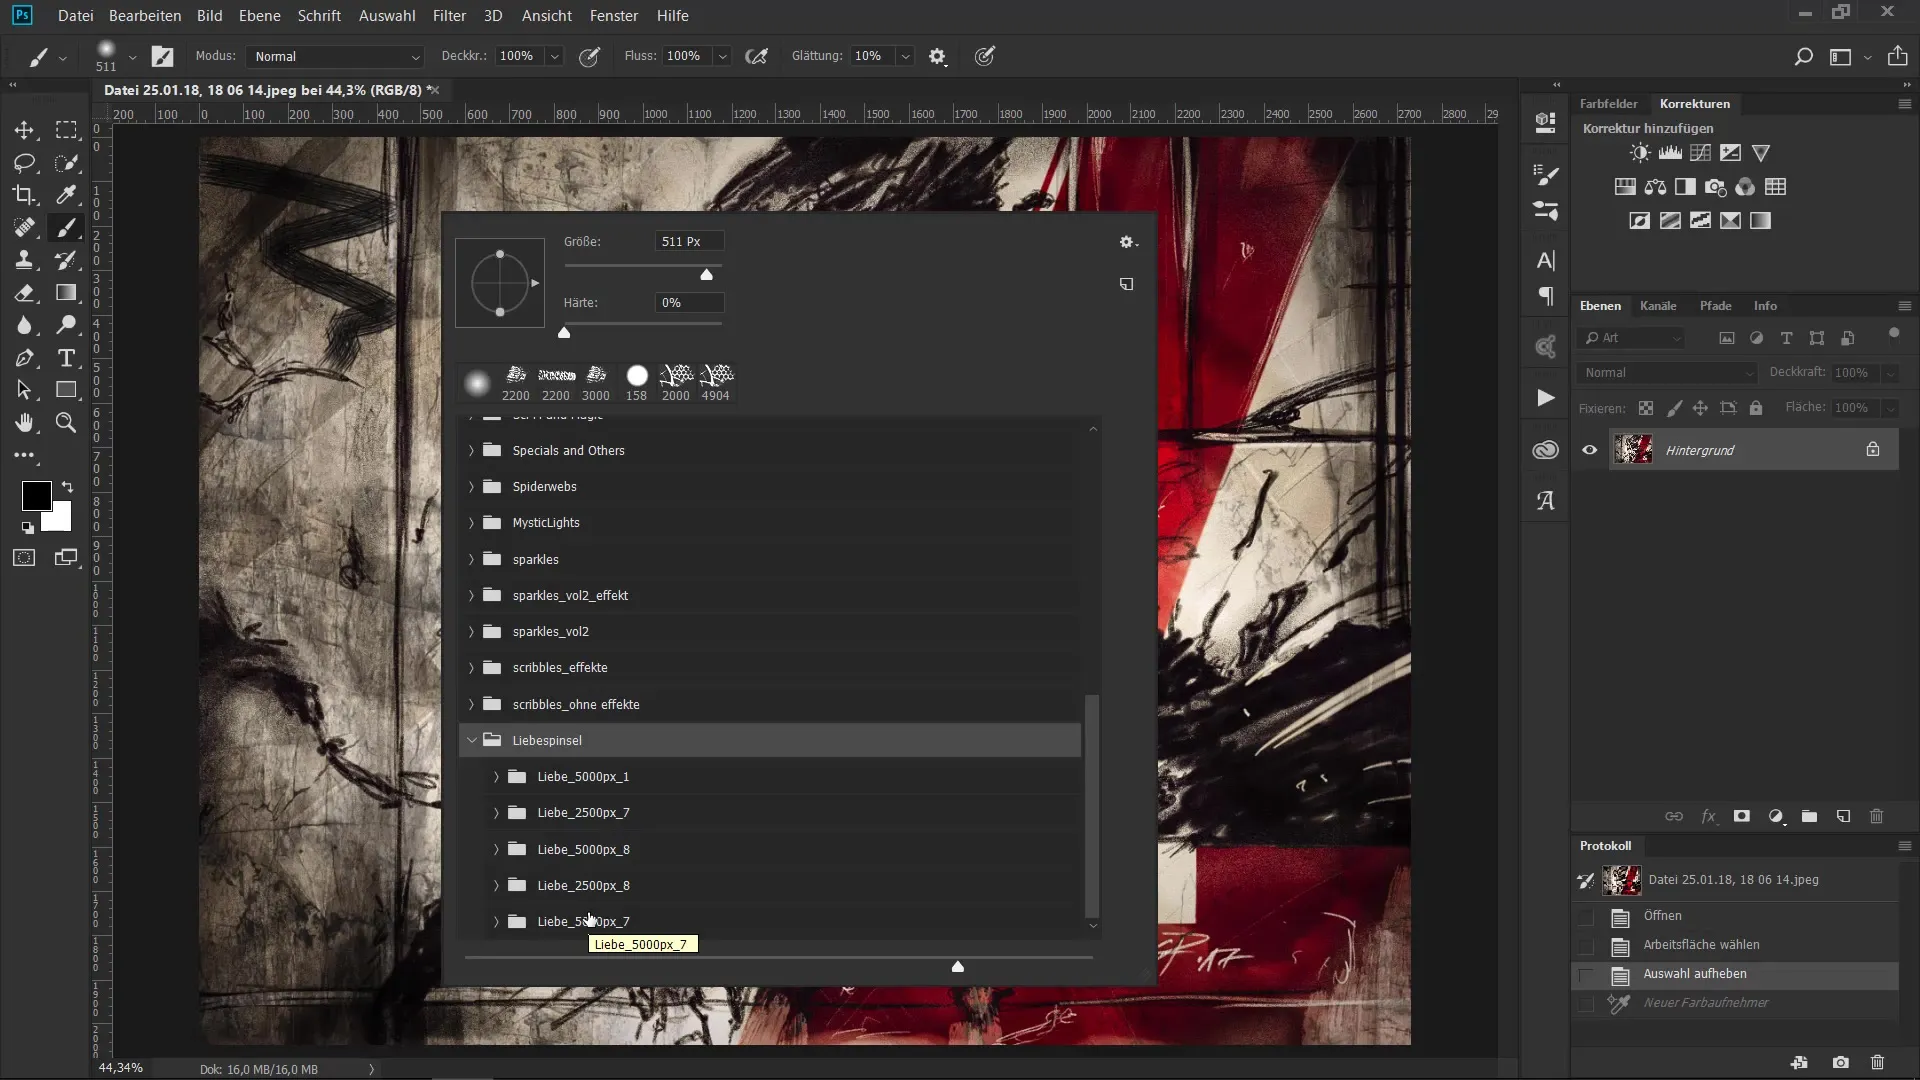1920x1080 pixels.
Task: Open Search icon in options bar
Action: 1803,57
